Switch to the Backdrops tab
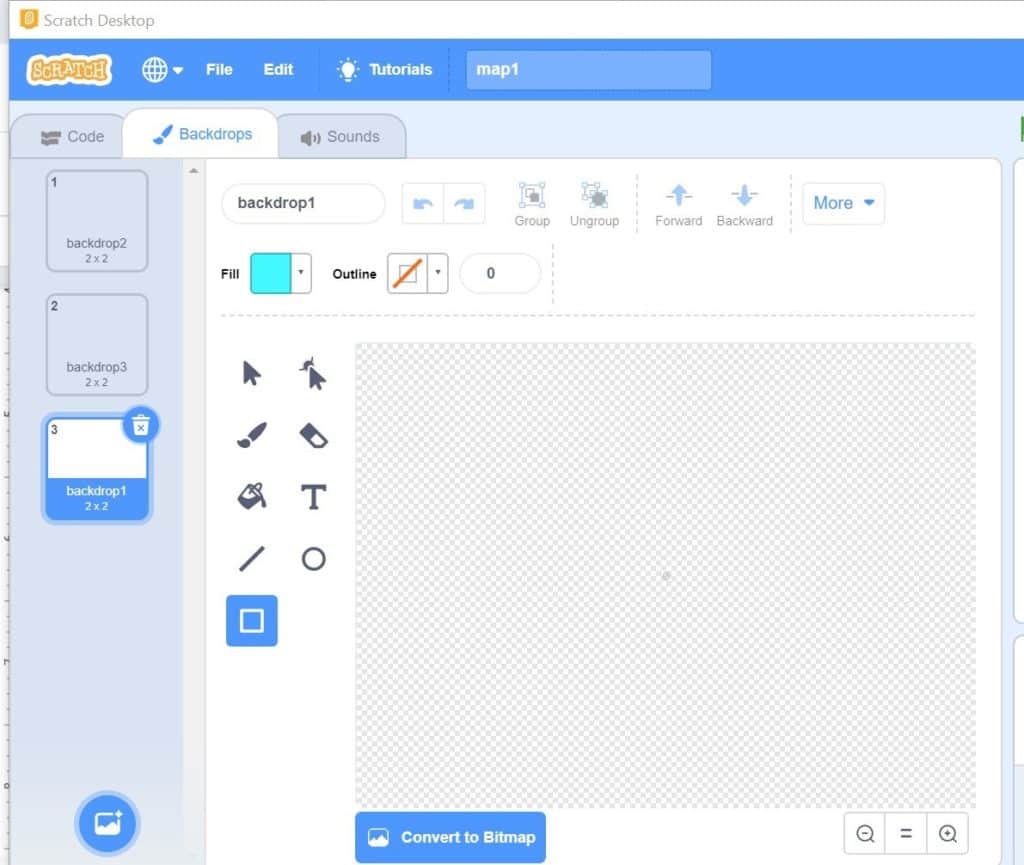 point(201,134)
